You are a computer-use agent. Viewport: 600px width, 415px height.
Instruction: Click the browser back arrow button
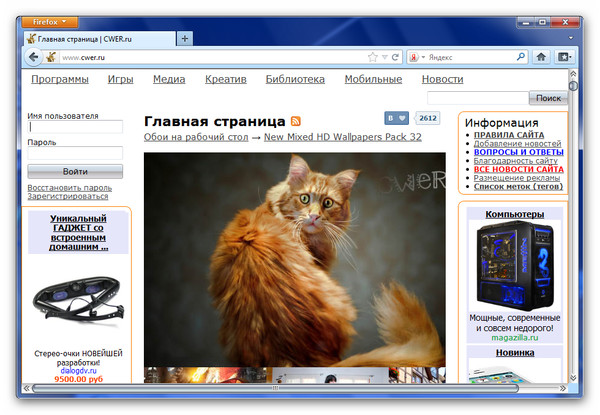33,57
